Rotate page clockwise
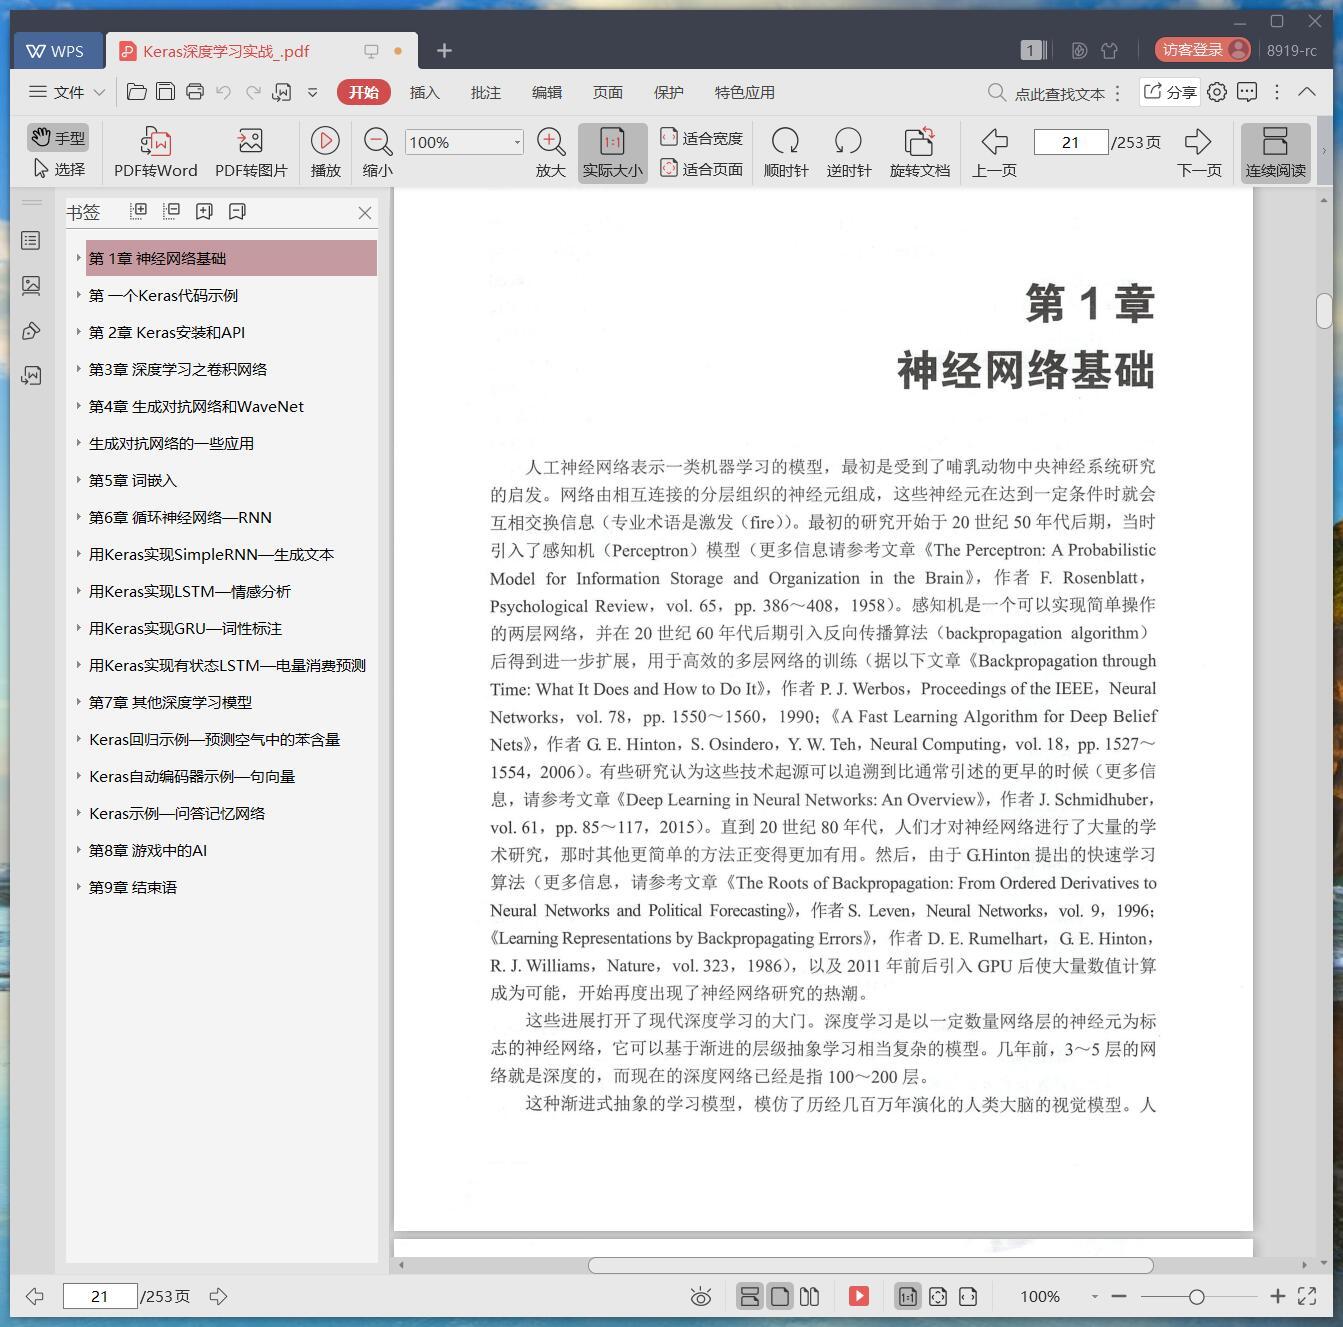Image resolution: width=1343 pixels, height=1327 pixels. [786, 153]
